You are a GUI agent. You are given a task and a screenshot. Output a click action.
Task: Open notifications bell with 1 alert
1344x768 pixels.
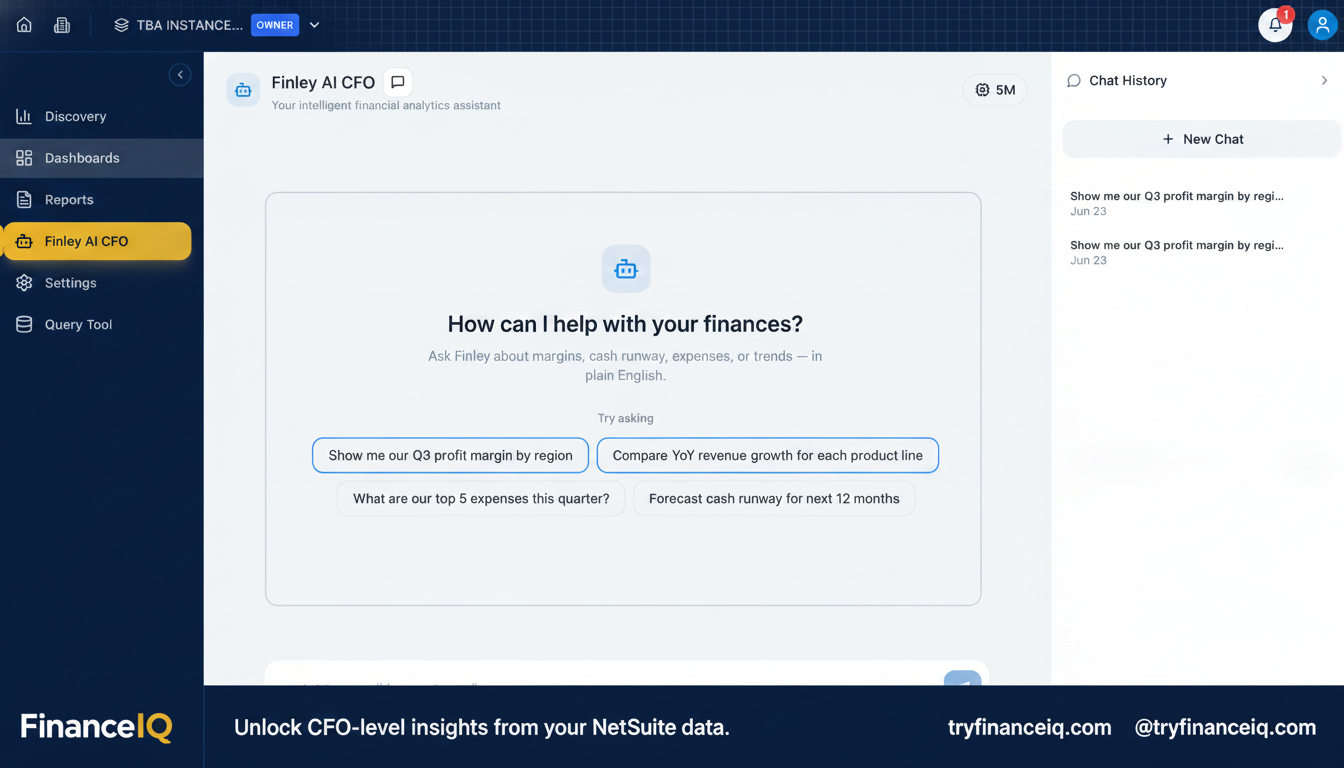[1275, 25]
